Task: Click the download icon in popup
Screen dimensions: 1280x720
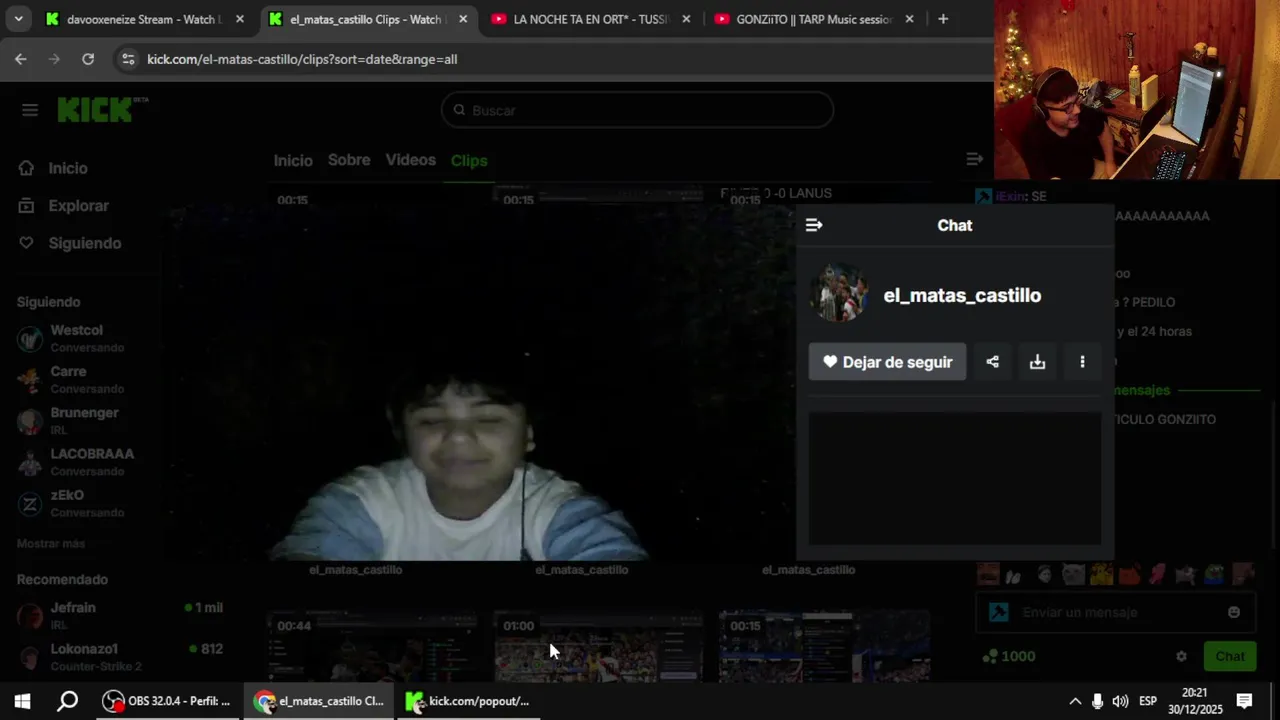Action: tap(1037, 362)
